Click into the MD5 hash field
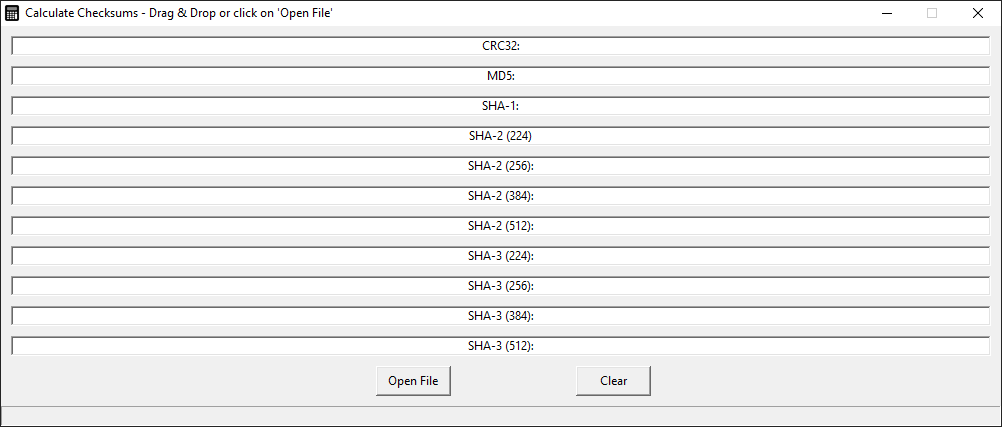The width and height of the screenshot is (1002, 427). tap(500, 76)
